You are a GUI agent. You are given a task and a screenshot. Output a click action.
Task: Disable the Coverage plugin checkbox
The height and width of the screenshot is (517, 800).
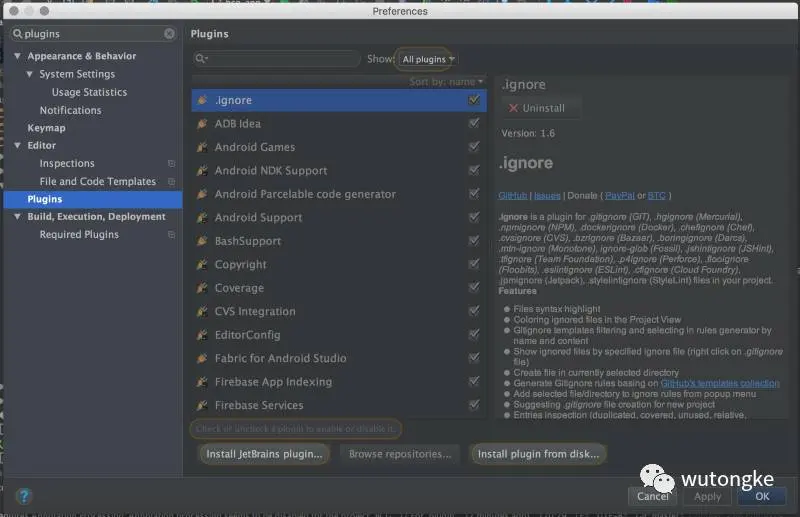(x=474, y=287)
